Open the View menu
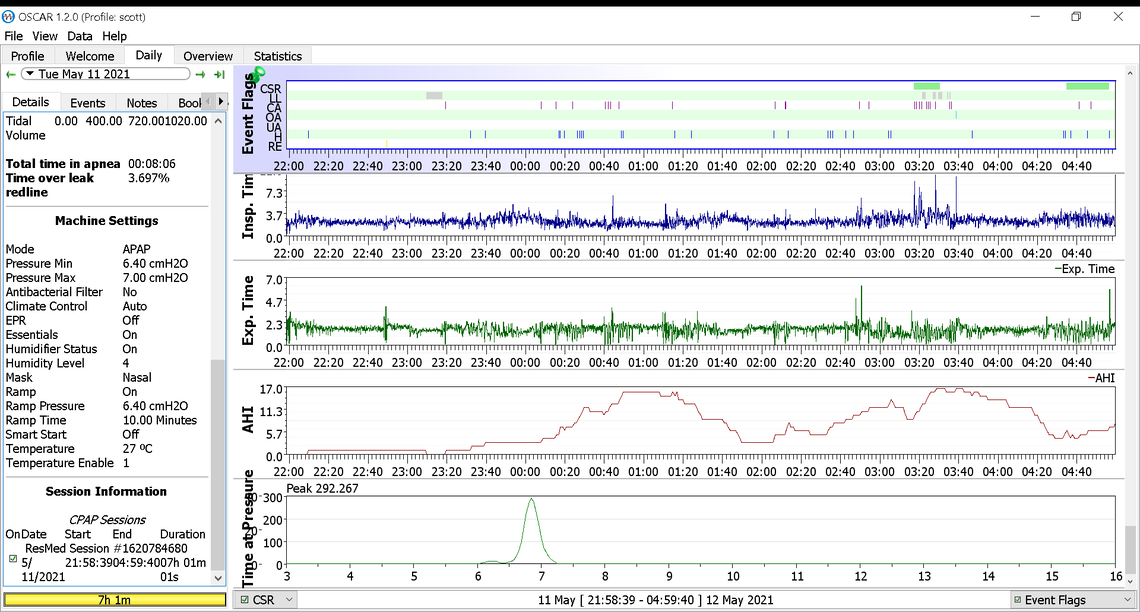The image size is (1140, 612). pos(44,36)
